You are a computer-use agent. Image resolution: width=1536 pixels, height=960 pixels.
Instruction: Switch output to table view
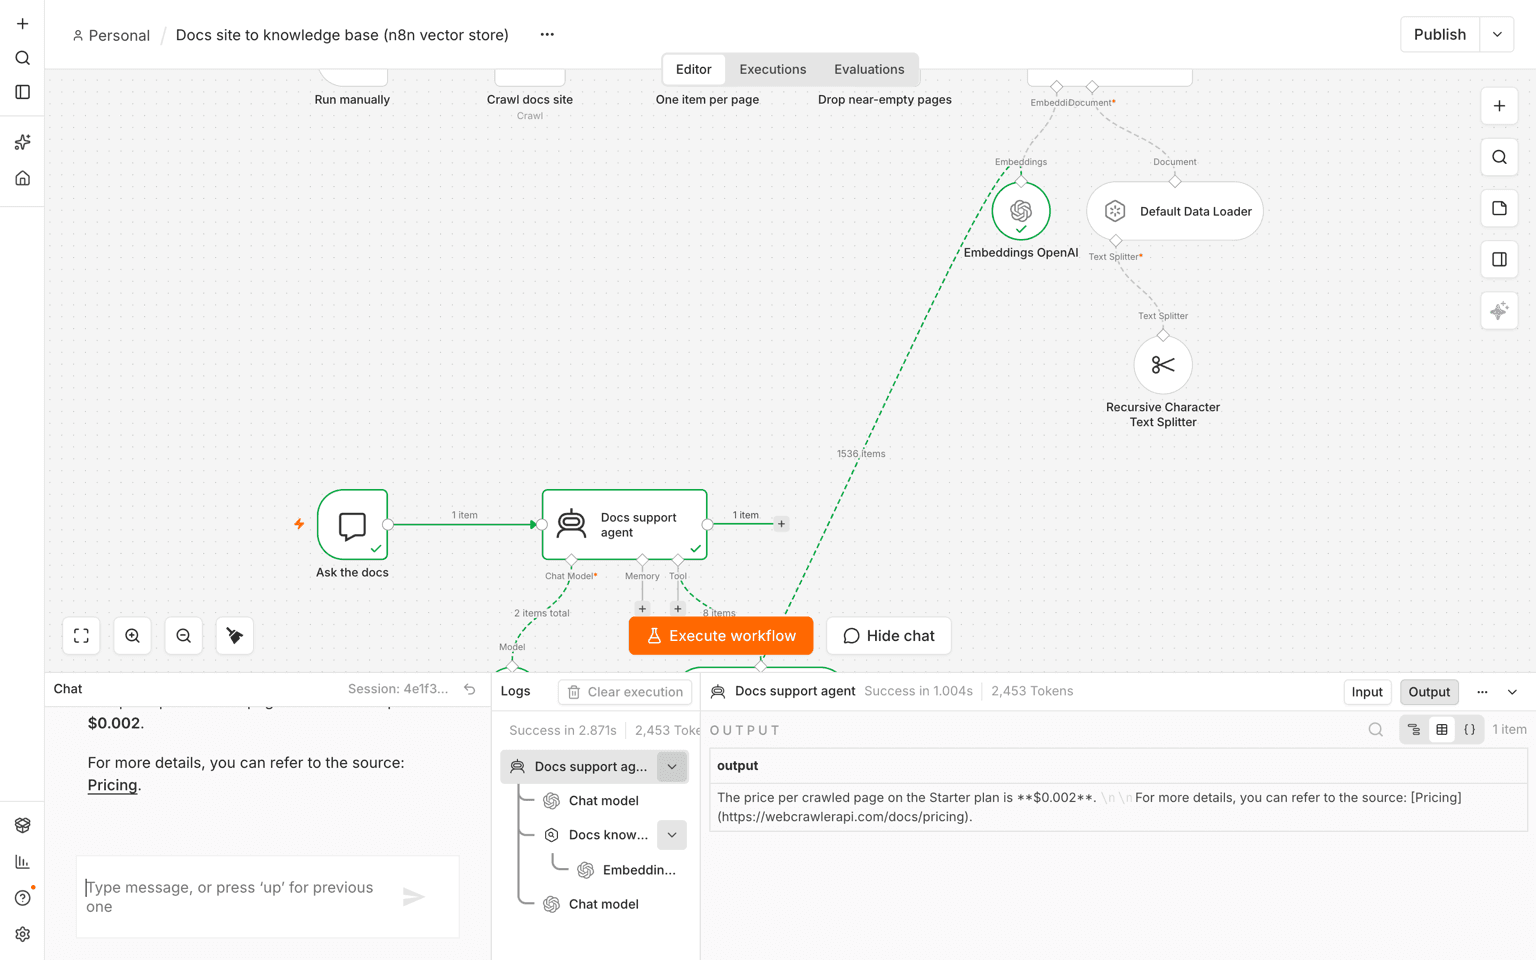(1442, 730)
